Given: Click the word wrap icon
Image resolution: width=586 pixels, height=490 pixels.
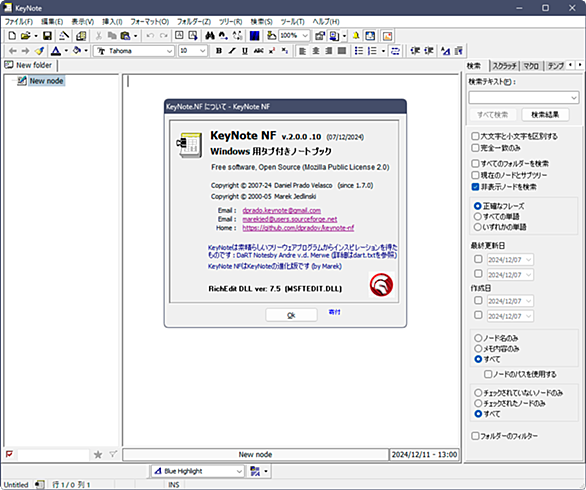Looking at the screenshot, I should click(395, 51).
